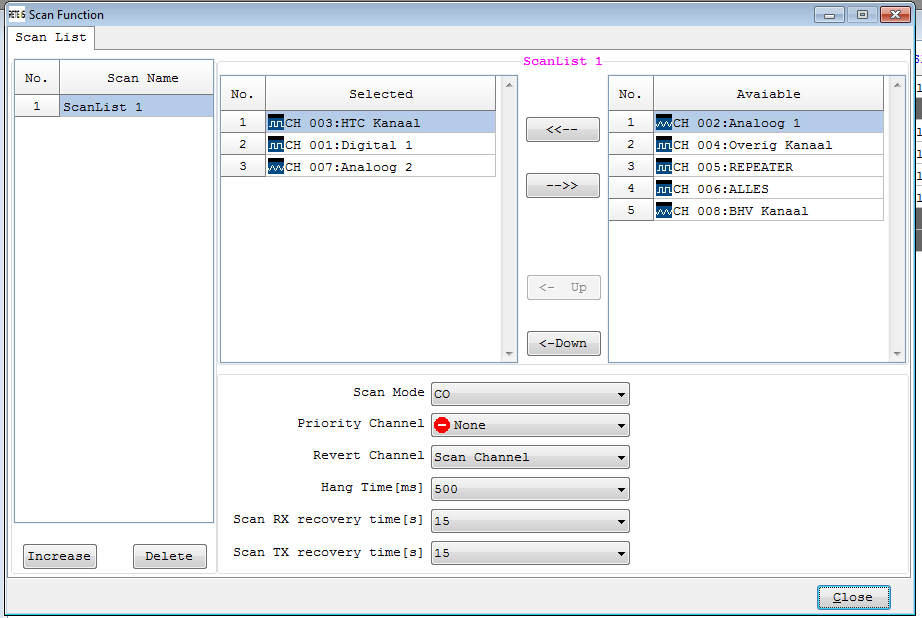Click the "<-Down" move button
922x618 pixels.
563,343
